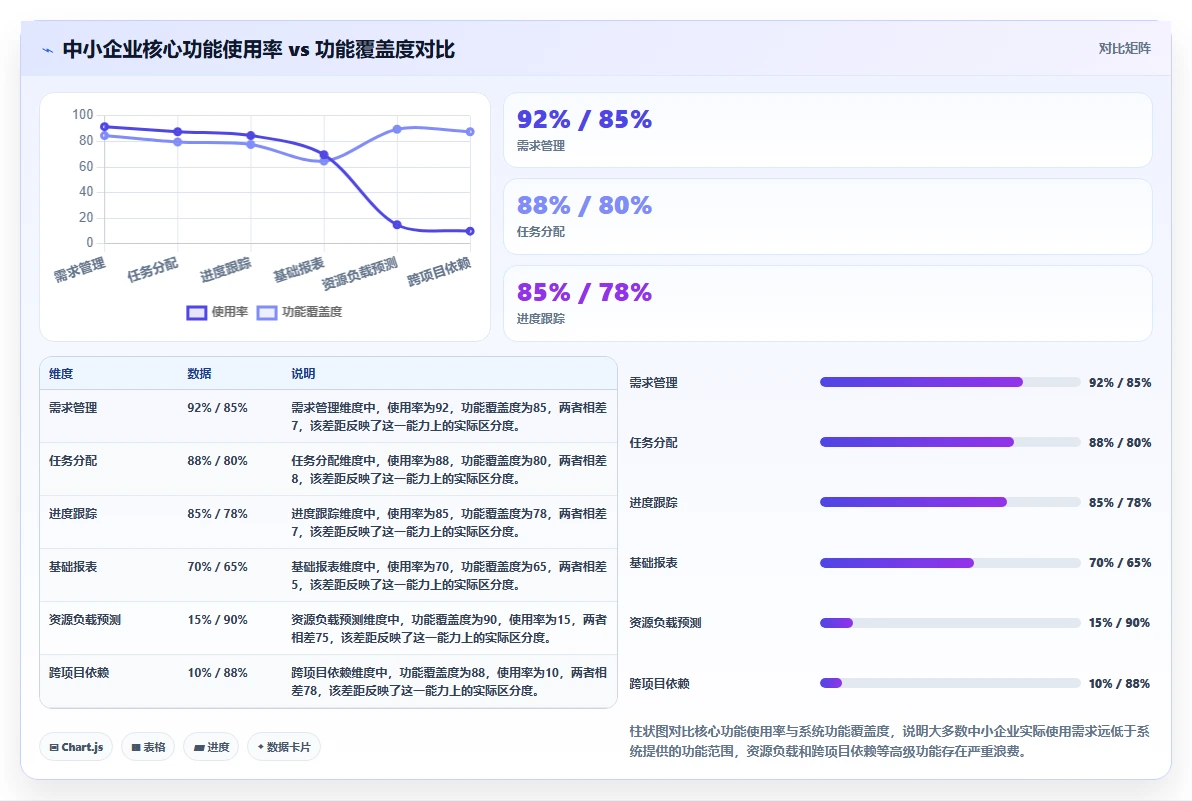1192x801 pixels.
Task: Click the summary paragraph starting 柱状图对比
Action: click(889, 741)
